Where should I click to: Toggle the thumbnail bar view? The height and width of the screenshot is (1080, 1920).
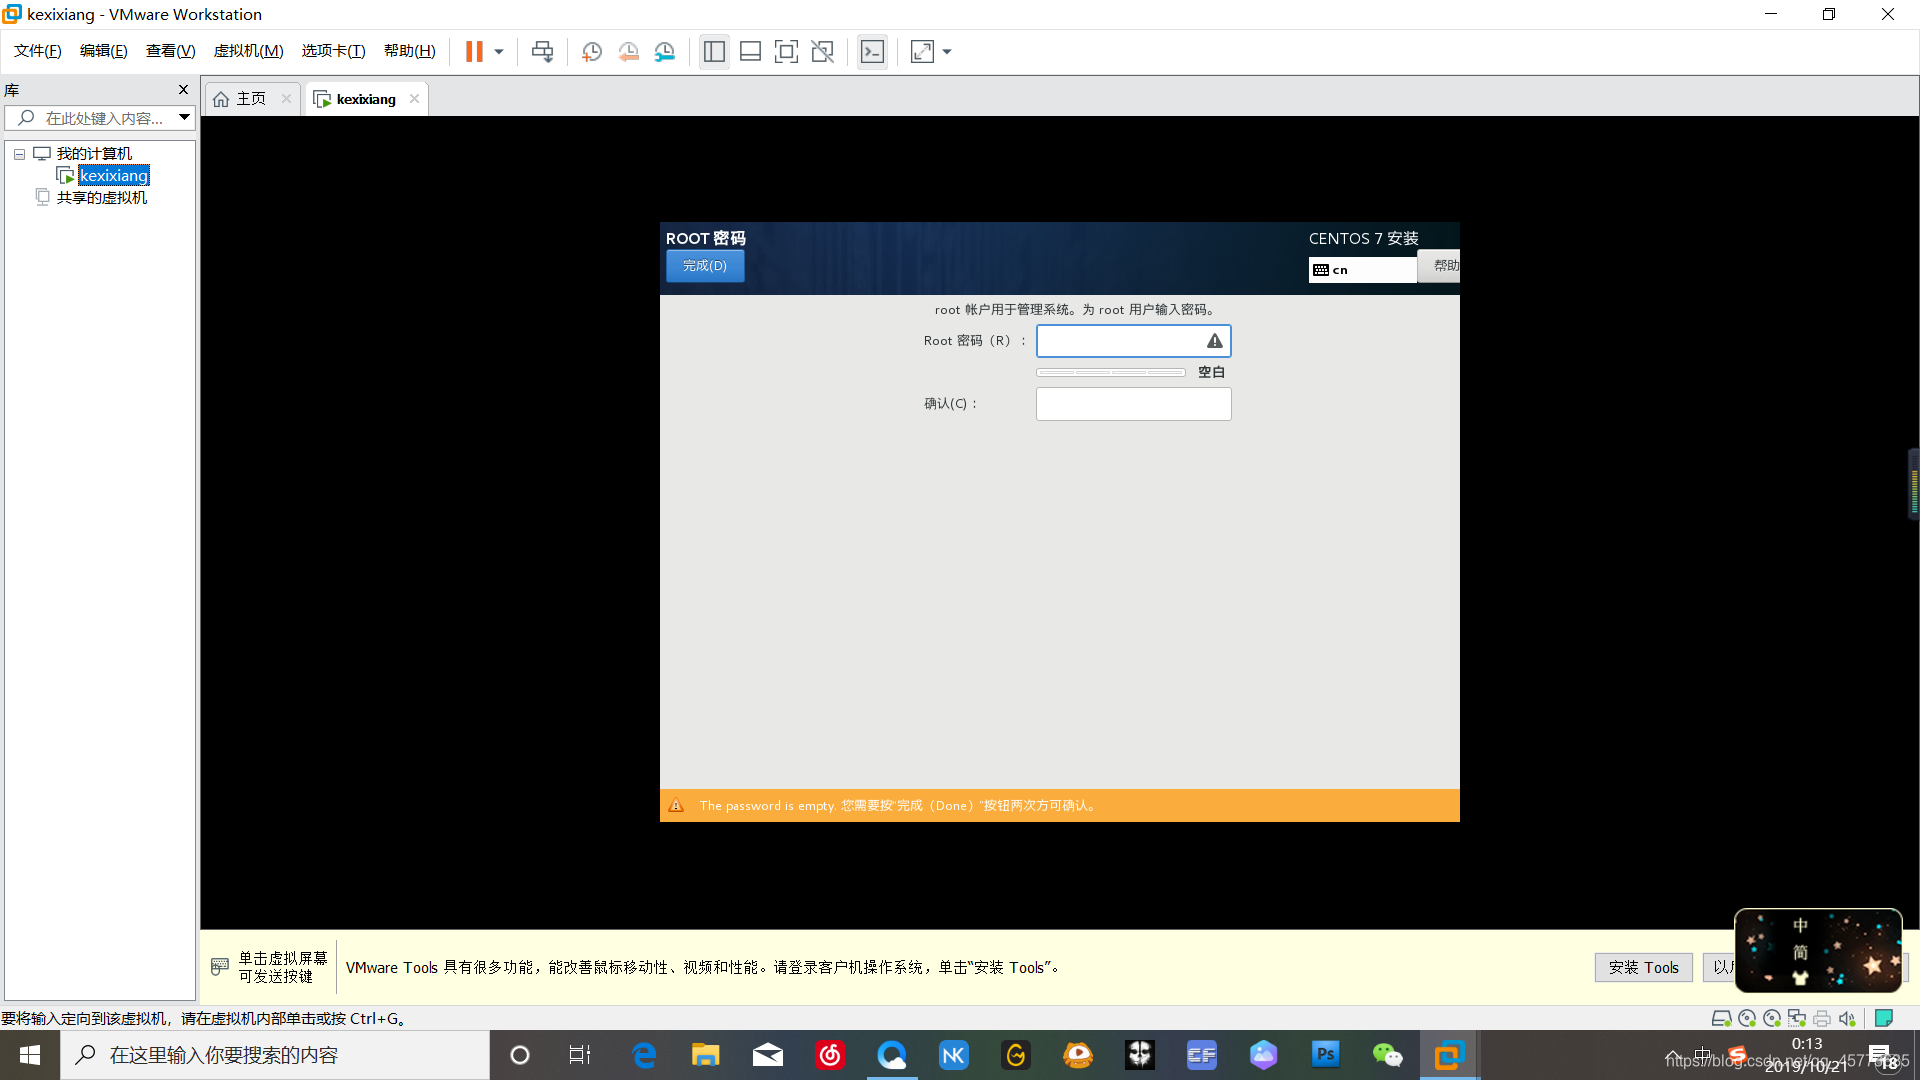point(750,51)
